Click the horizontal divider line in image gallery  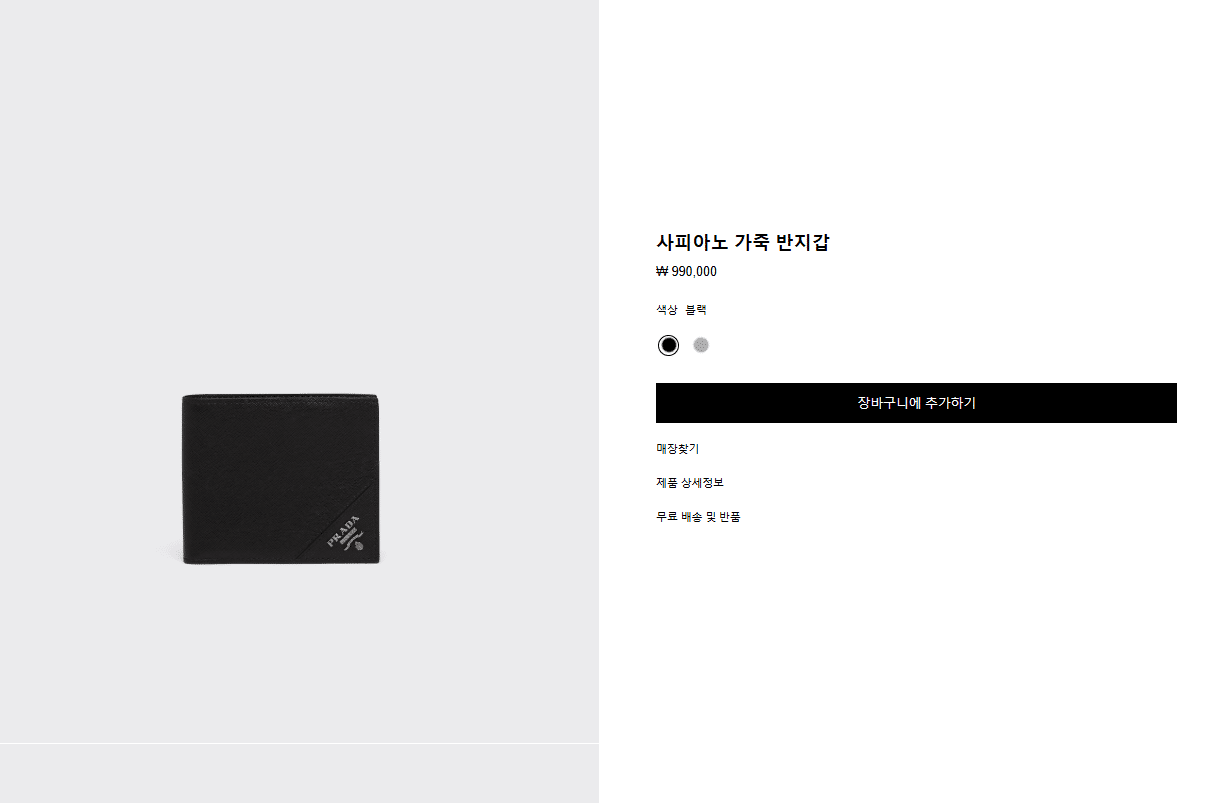click(299, 743)
